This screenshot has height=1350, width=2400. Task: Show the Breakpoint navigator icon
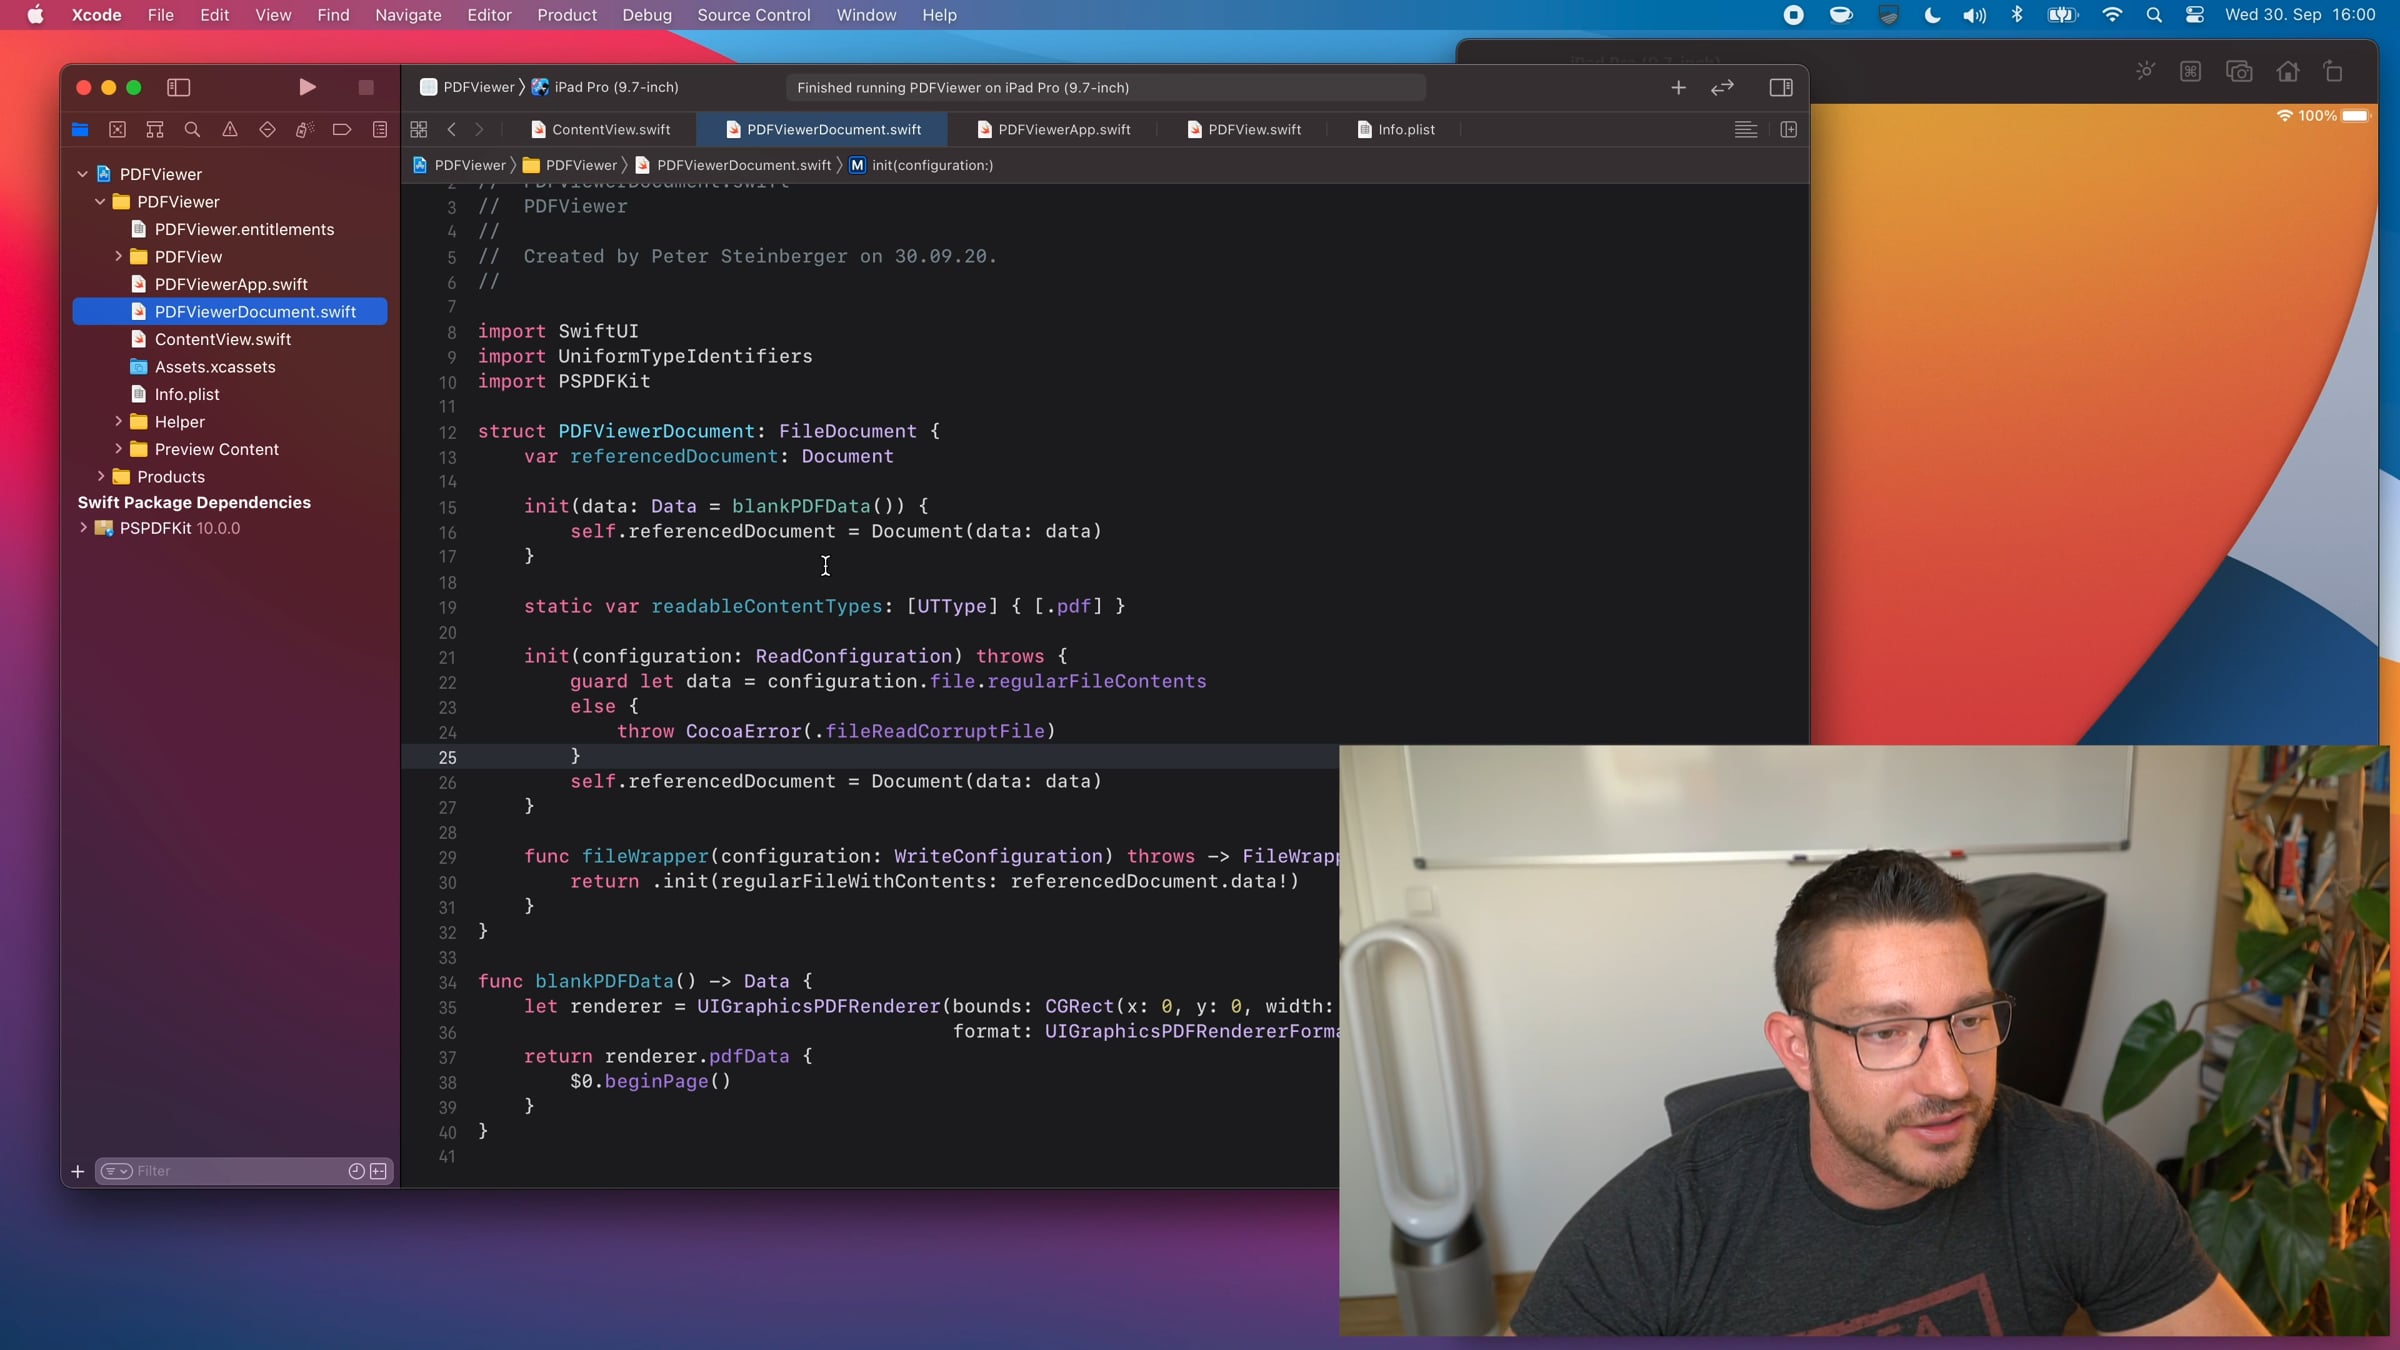pos(342,129)
